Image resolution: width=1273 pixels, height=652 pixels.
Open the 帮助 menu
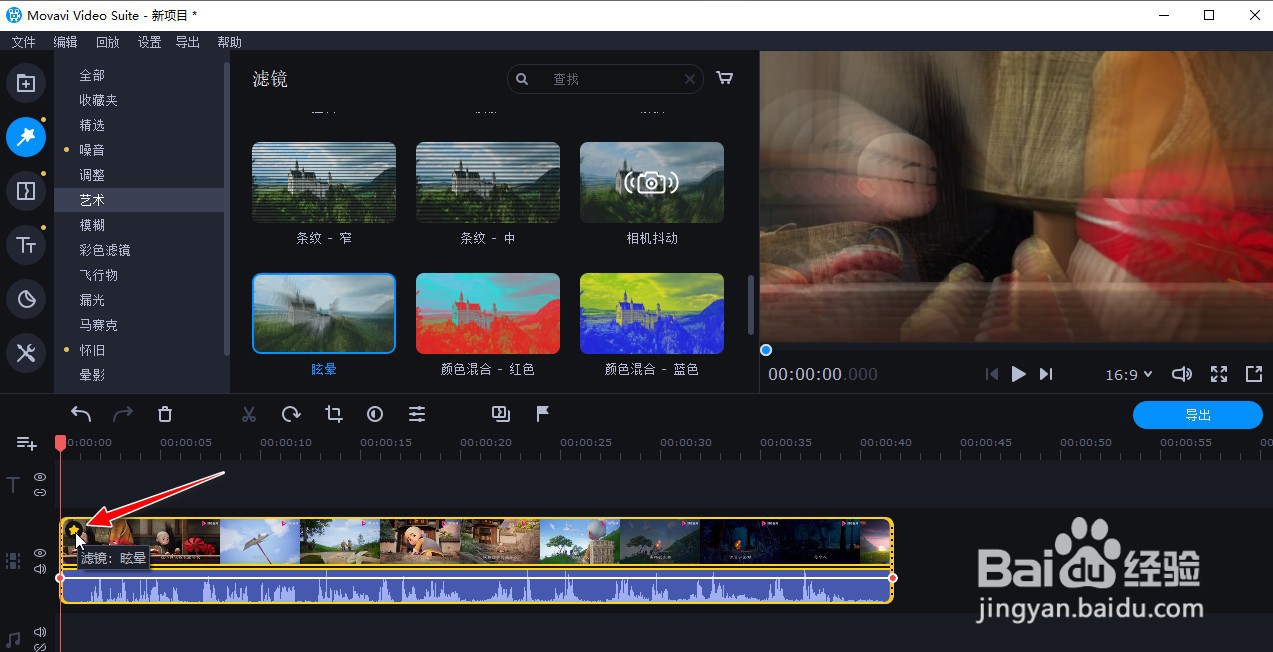(229, 42)
